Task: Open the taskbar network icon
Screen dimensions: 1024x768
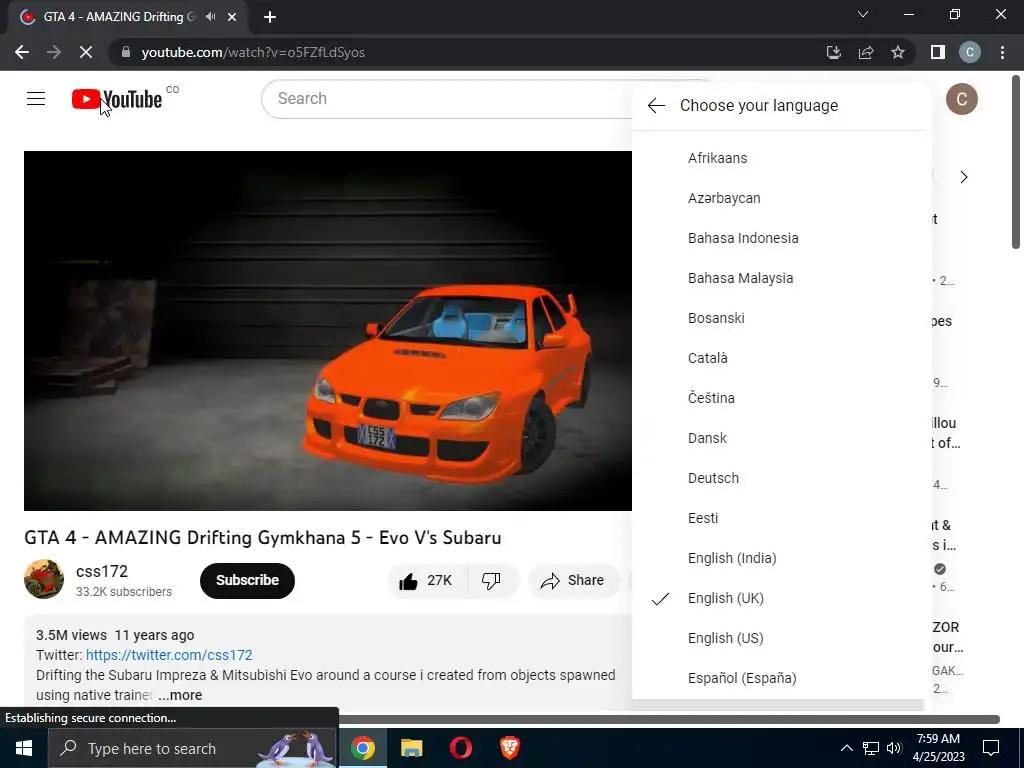Action: pos(871,748)
